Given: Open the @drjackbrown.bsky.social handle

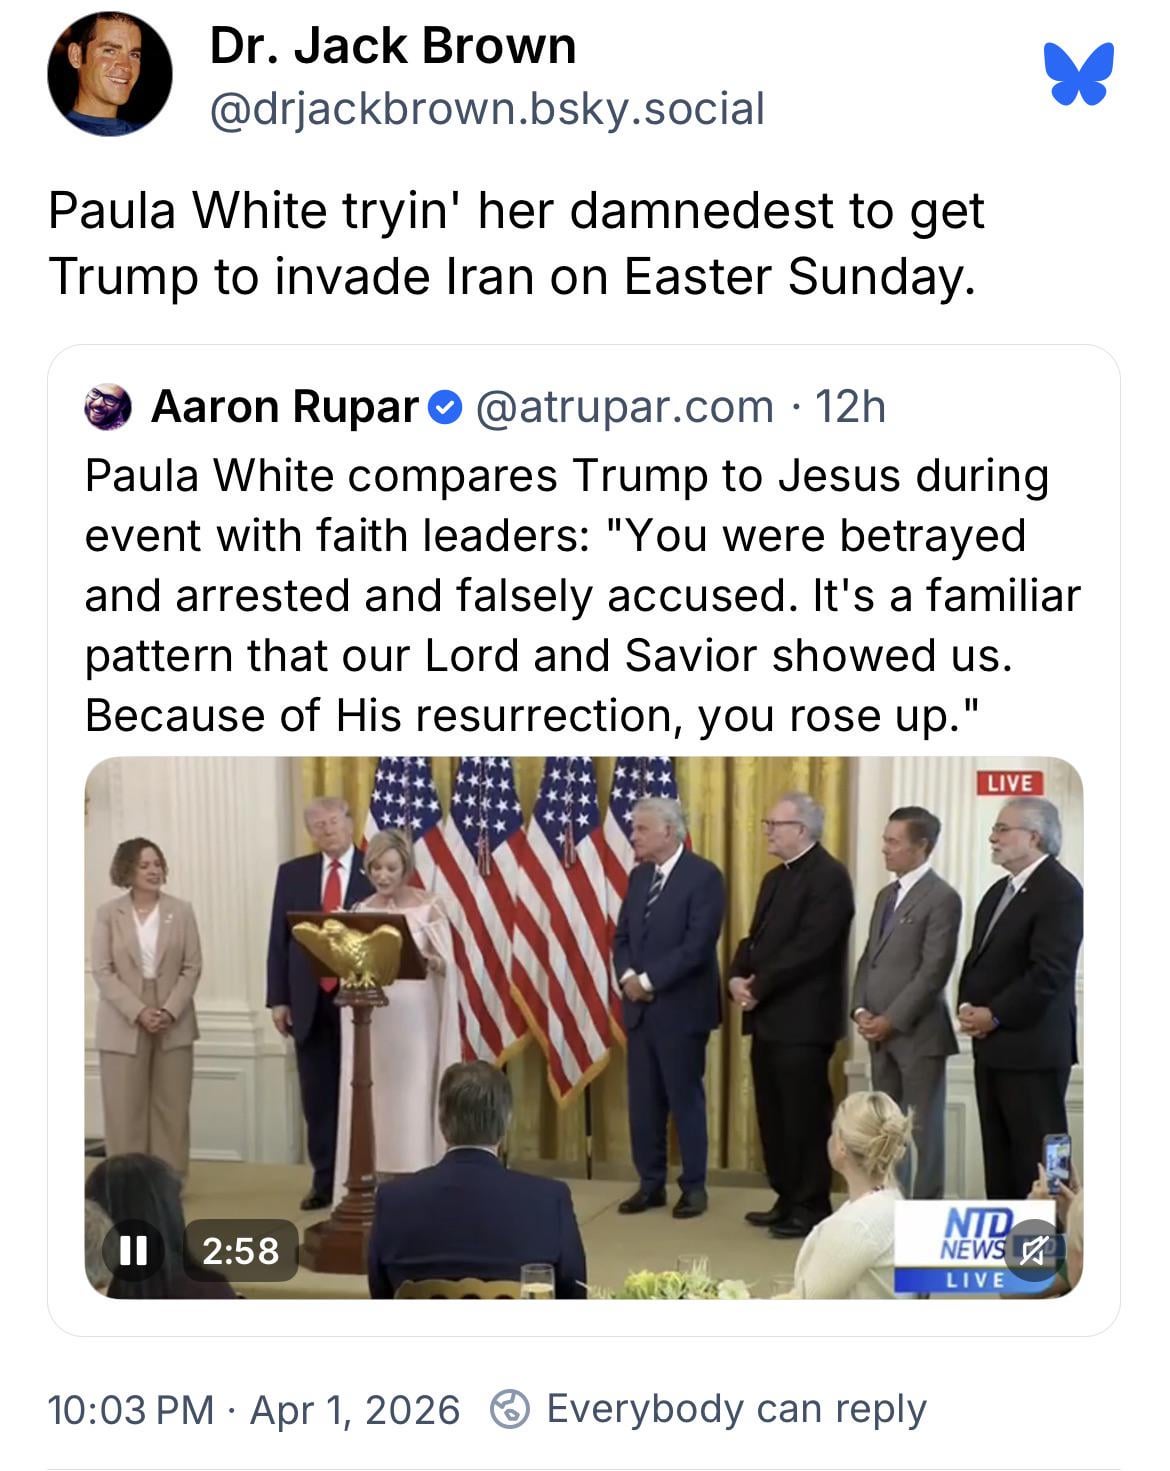Looking at the screenshot, I should (x=487, y=108).
